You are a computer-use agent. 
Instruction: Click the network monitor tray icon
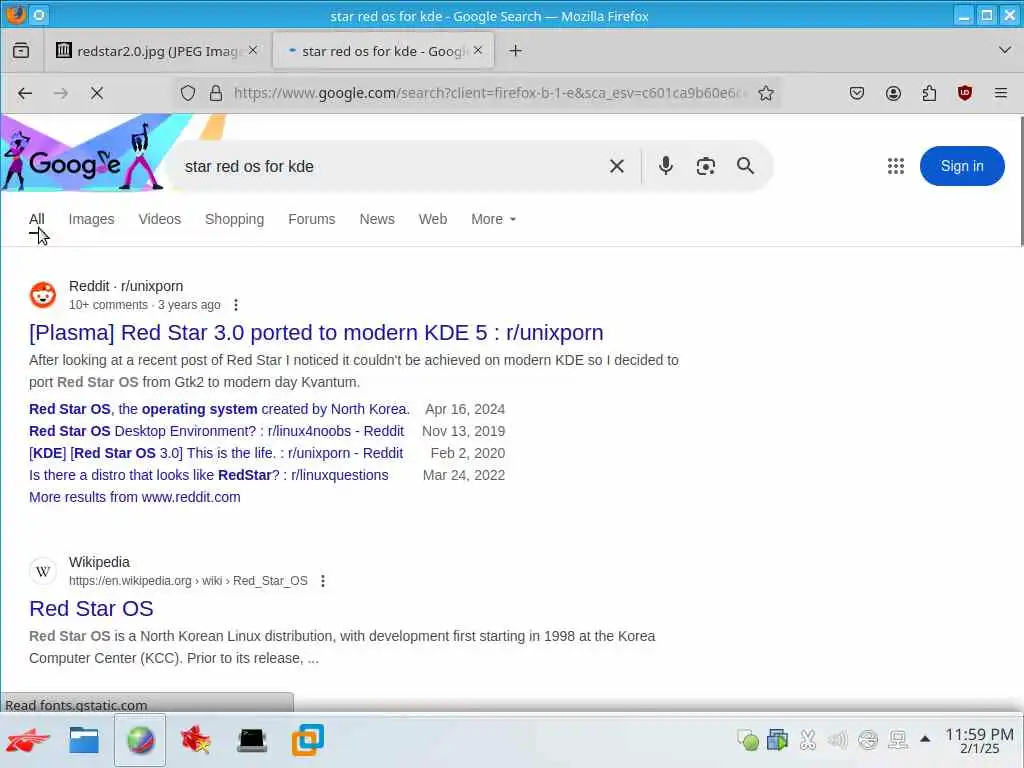click(x=898, y=739)
